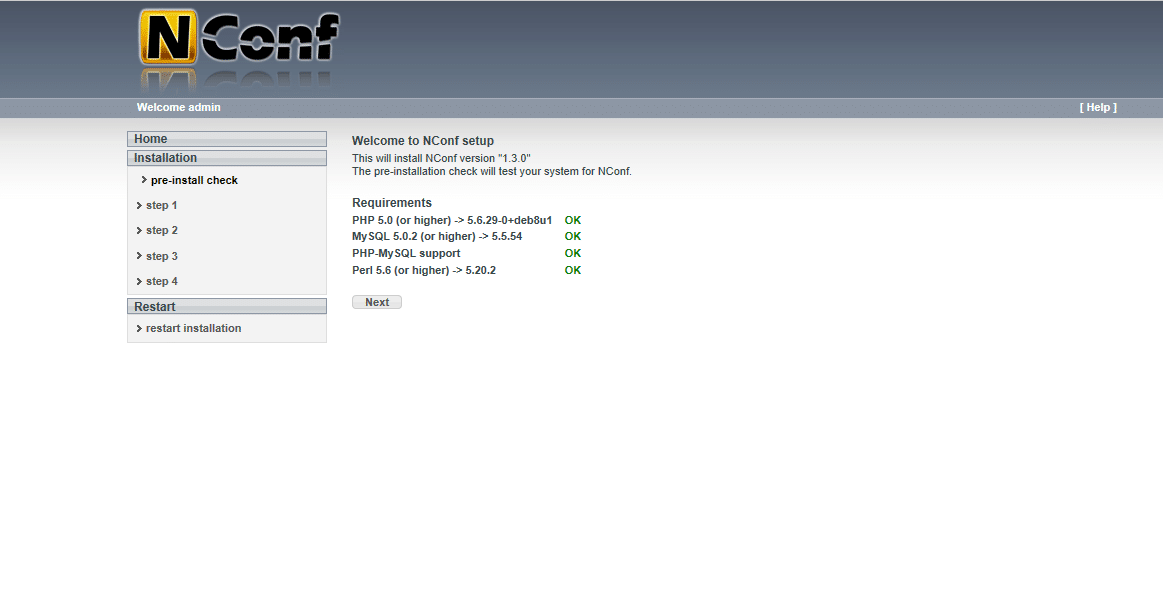The height and width of the screenshot is (599, 1163).
Task: Go to installation step 3
Action: pos(162,256)
